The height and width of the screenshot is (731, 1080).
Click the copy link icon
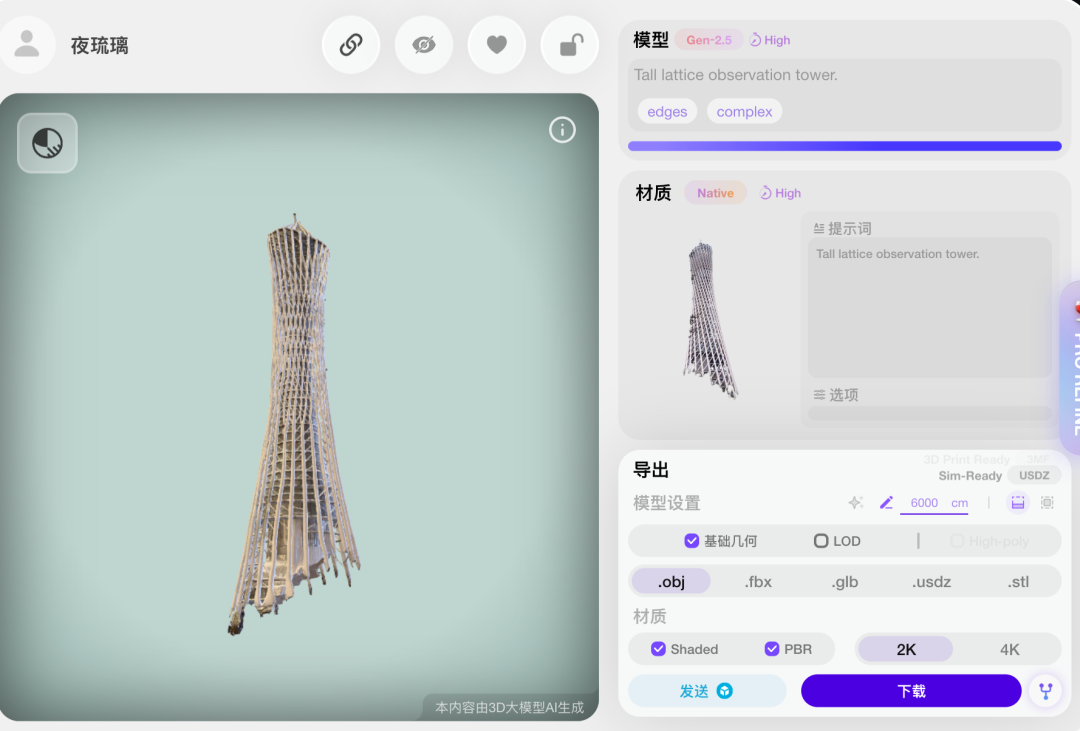351,45
